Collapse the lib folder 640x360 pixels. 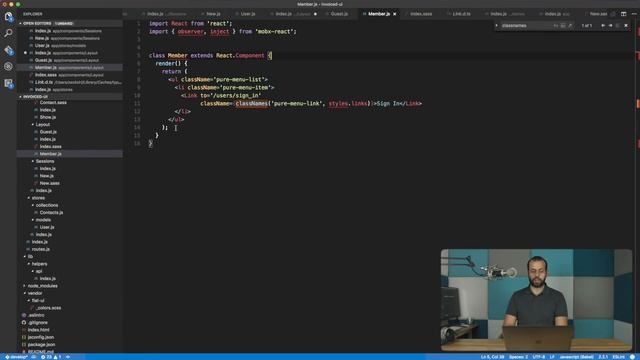tap(30, 257)
